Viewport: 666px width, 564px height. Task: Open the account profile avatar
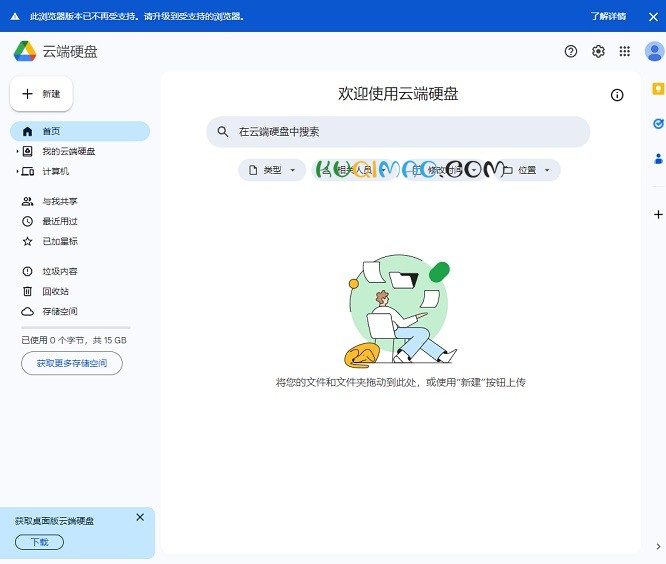(x=655, y=51)
